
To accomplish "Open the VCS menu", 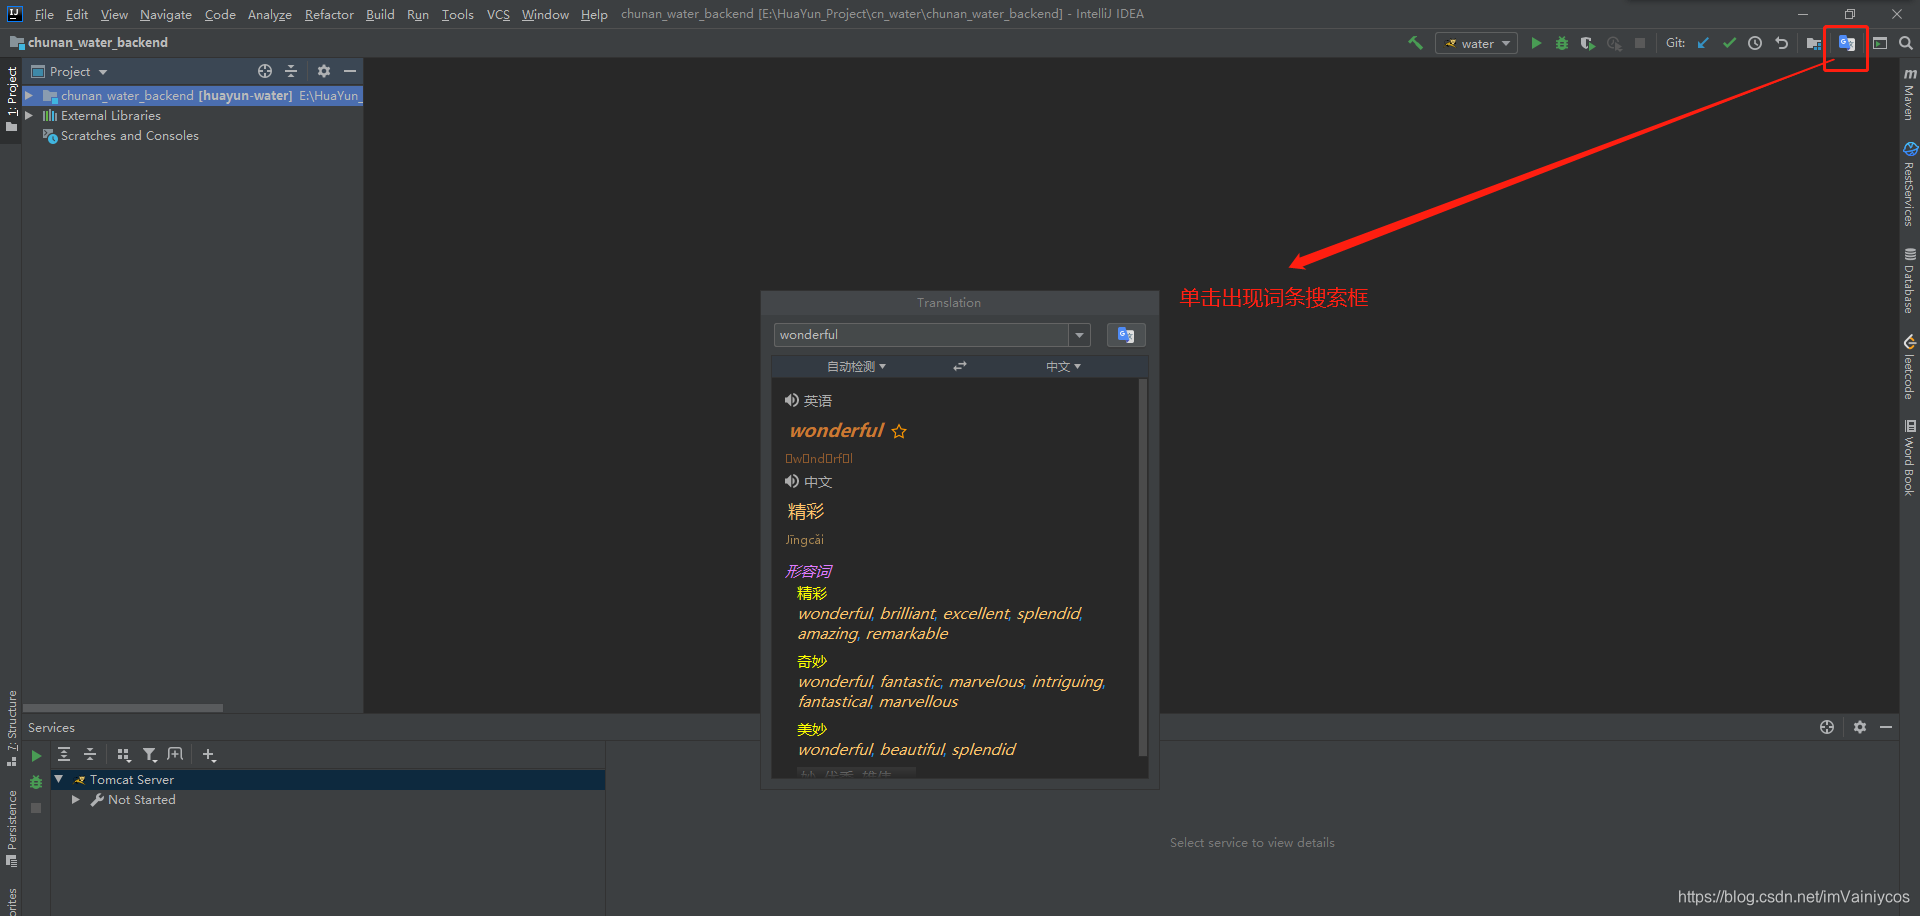I will pyautogui.click(x=498, y=14).
